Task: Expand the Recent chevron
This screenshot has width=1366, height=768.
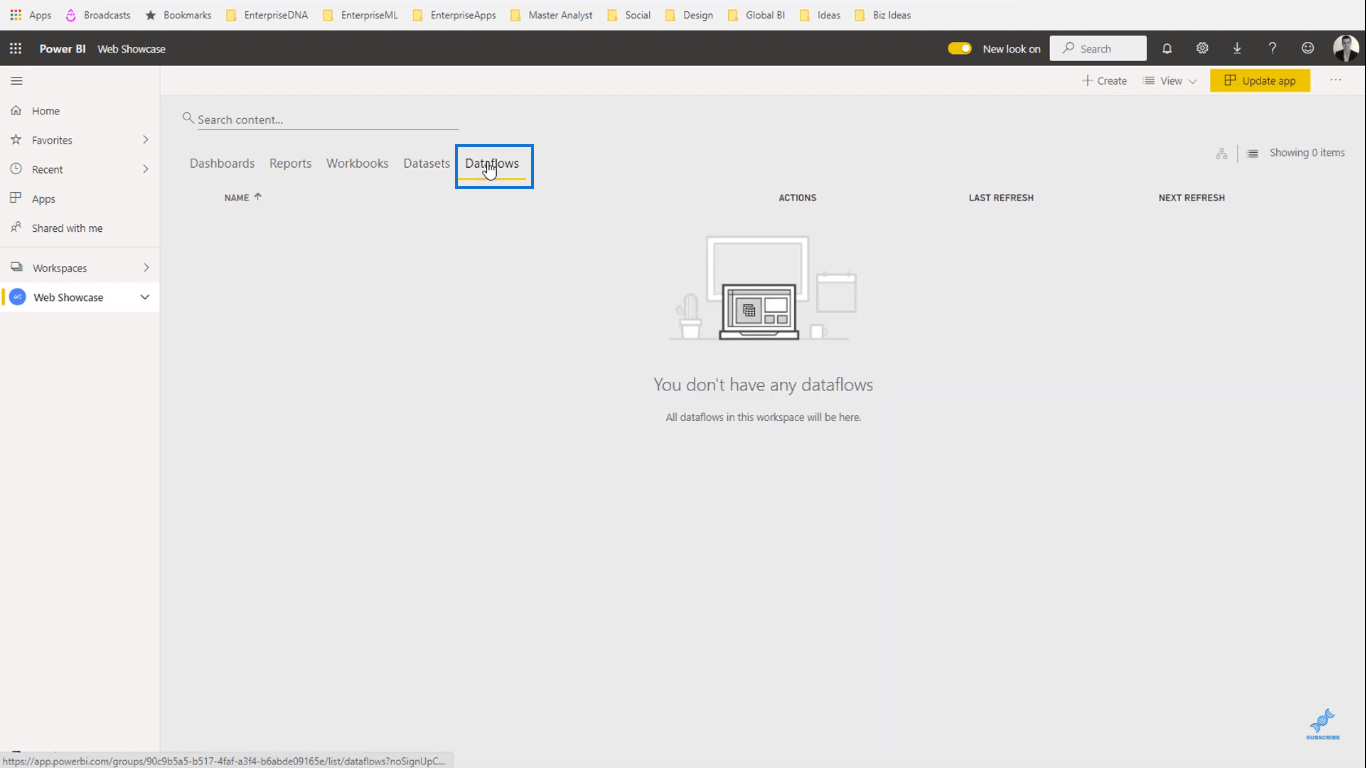Action: point(146,169)
